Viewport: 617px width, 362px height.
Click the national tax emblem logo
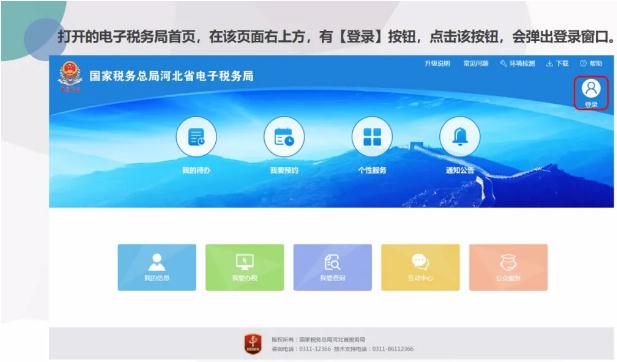[x=70, y=76]
